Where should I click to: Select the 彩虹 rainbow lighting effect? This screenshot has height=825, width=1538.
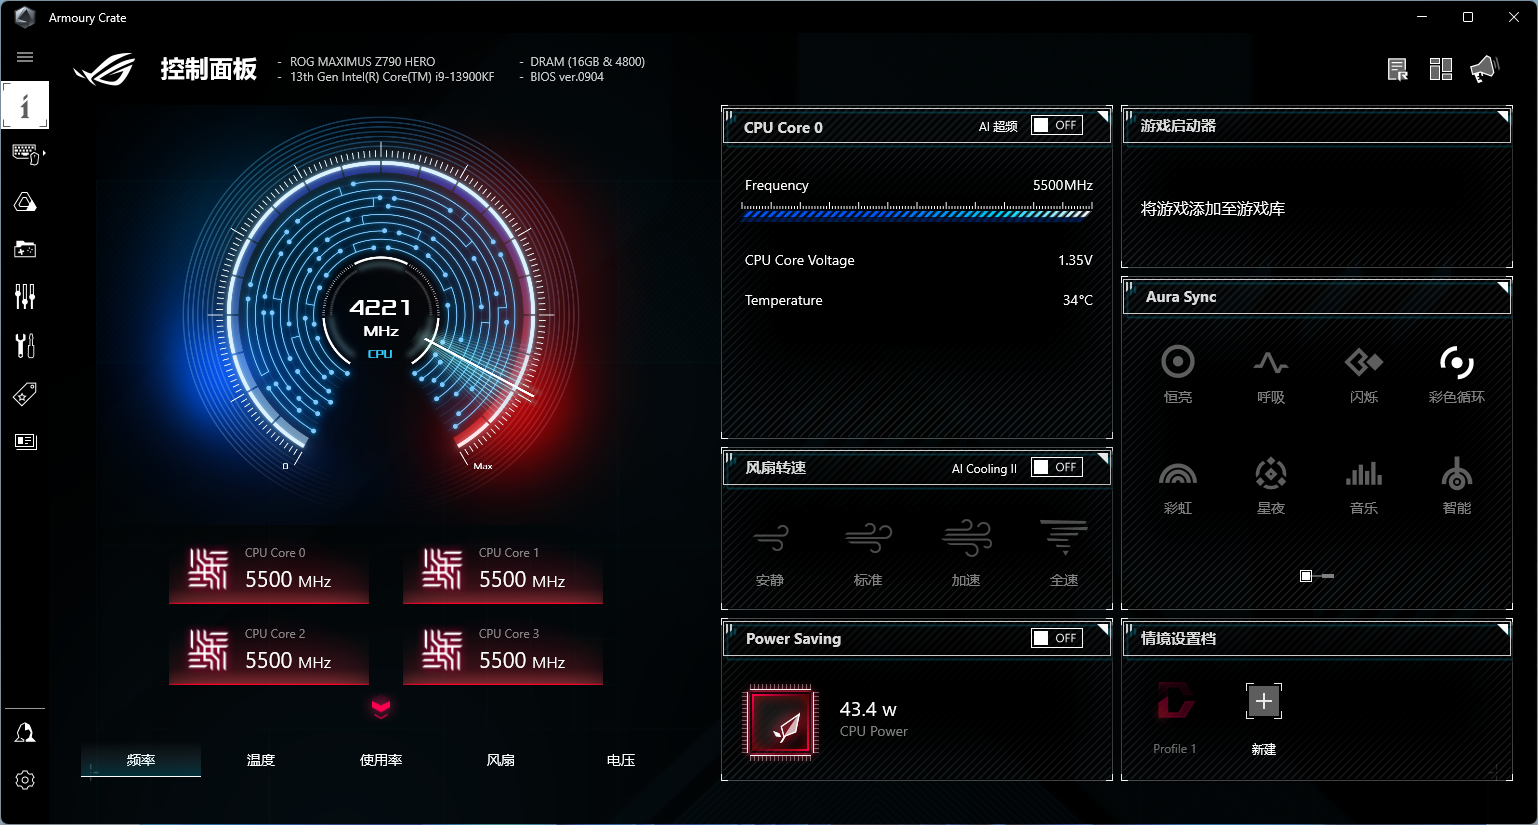pyautogui.click(x=1178, y=486)
